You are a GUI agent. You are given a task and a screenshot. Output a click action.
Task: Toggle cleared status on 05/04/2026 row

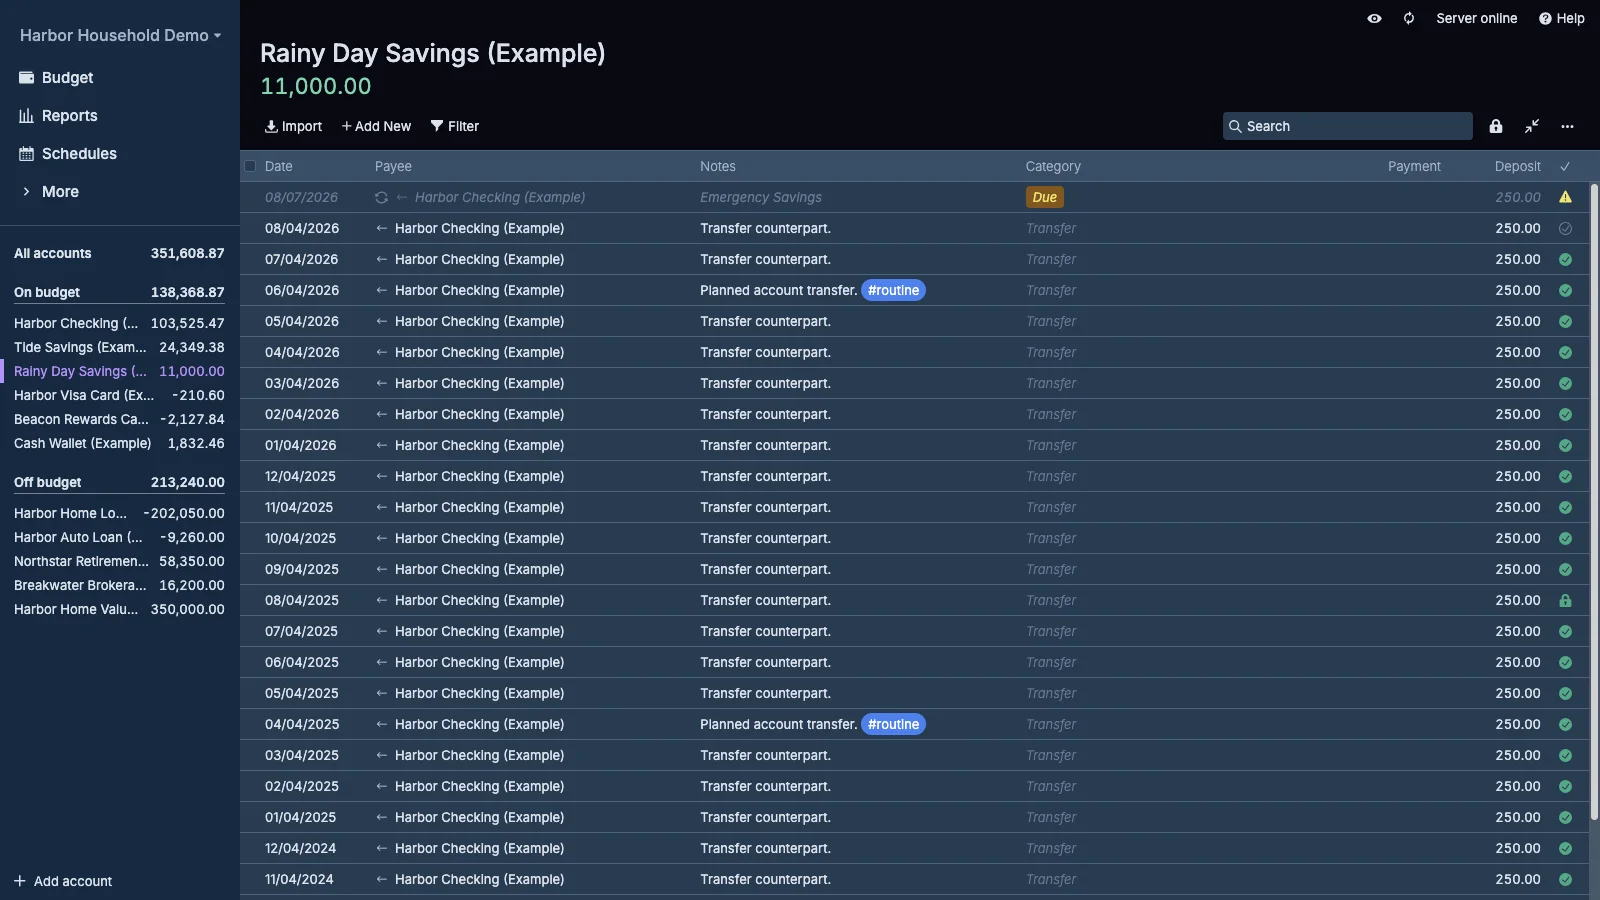tap(1565, 321)
